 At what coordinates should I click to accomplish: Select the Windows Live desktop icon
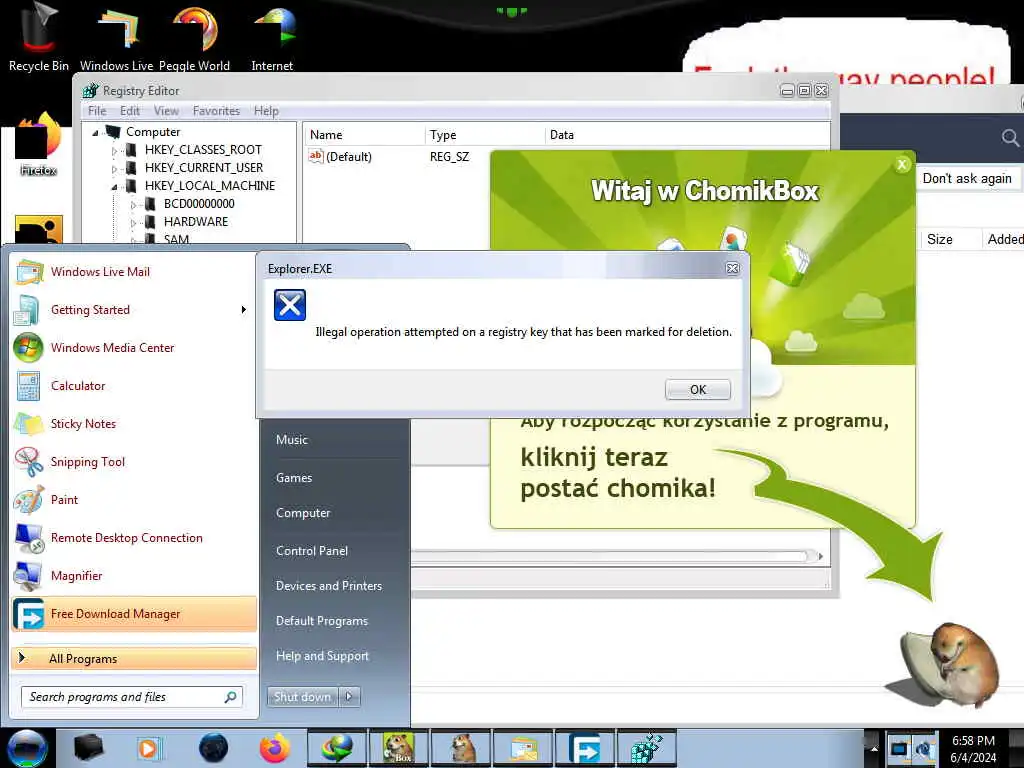tap(116, 37)
